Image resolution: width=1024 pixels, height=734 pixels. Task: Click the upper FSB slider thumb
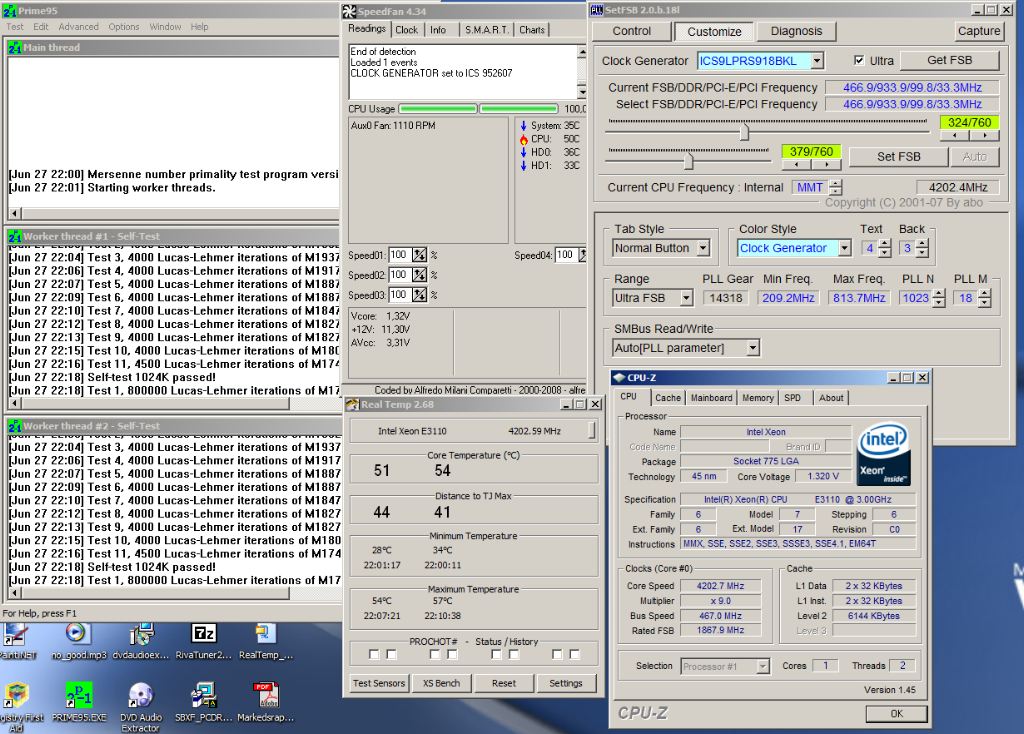[x=744, y=132]
